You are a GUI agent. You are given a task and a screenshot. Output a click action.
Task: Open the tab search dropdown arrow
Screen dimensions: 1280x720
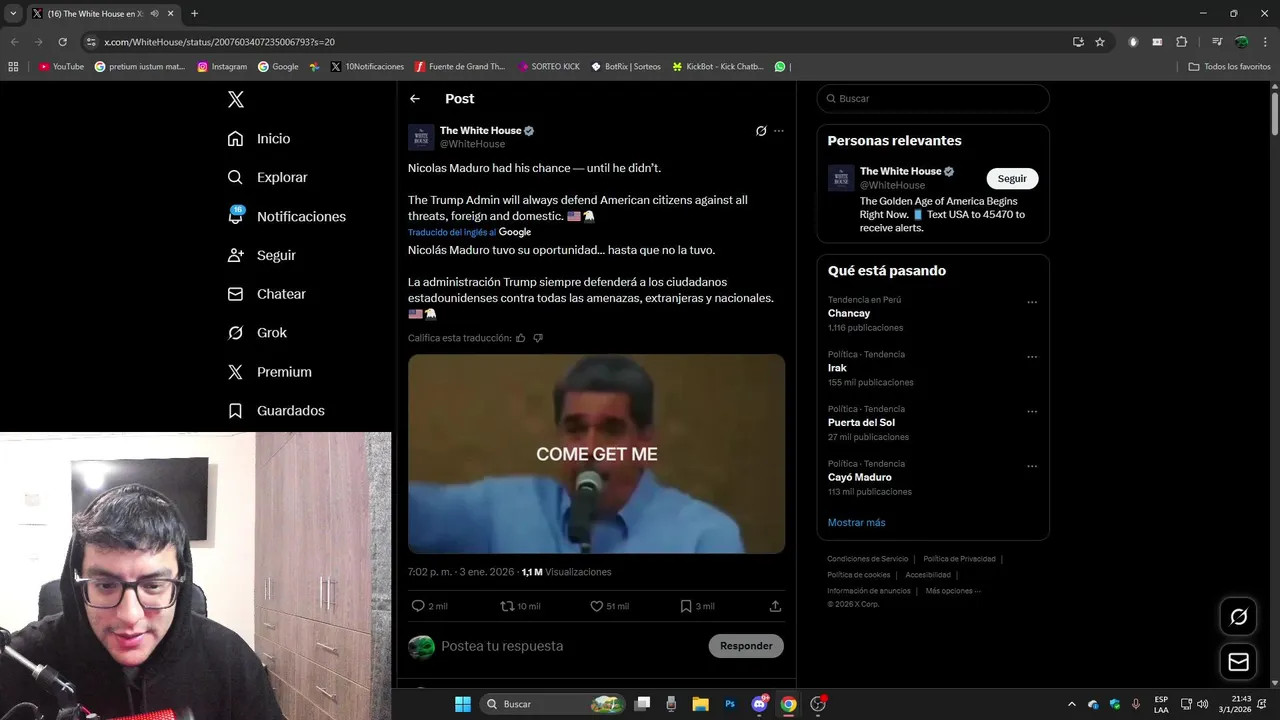pos(13,13)
